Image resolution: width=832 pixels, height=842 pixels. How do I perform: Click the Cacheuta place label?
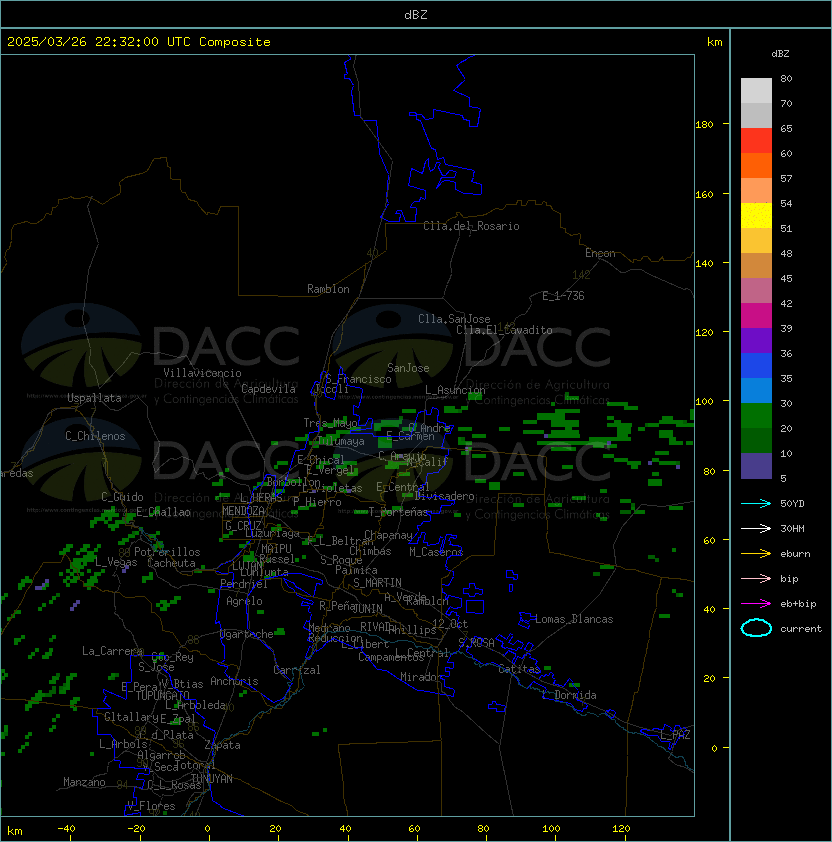171,563
